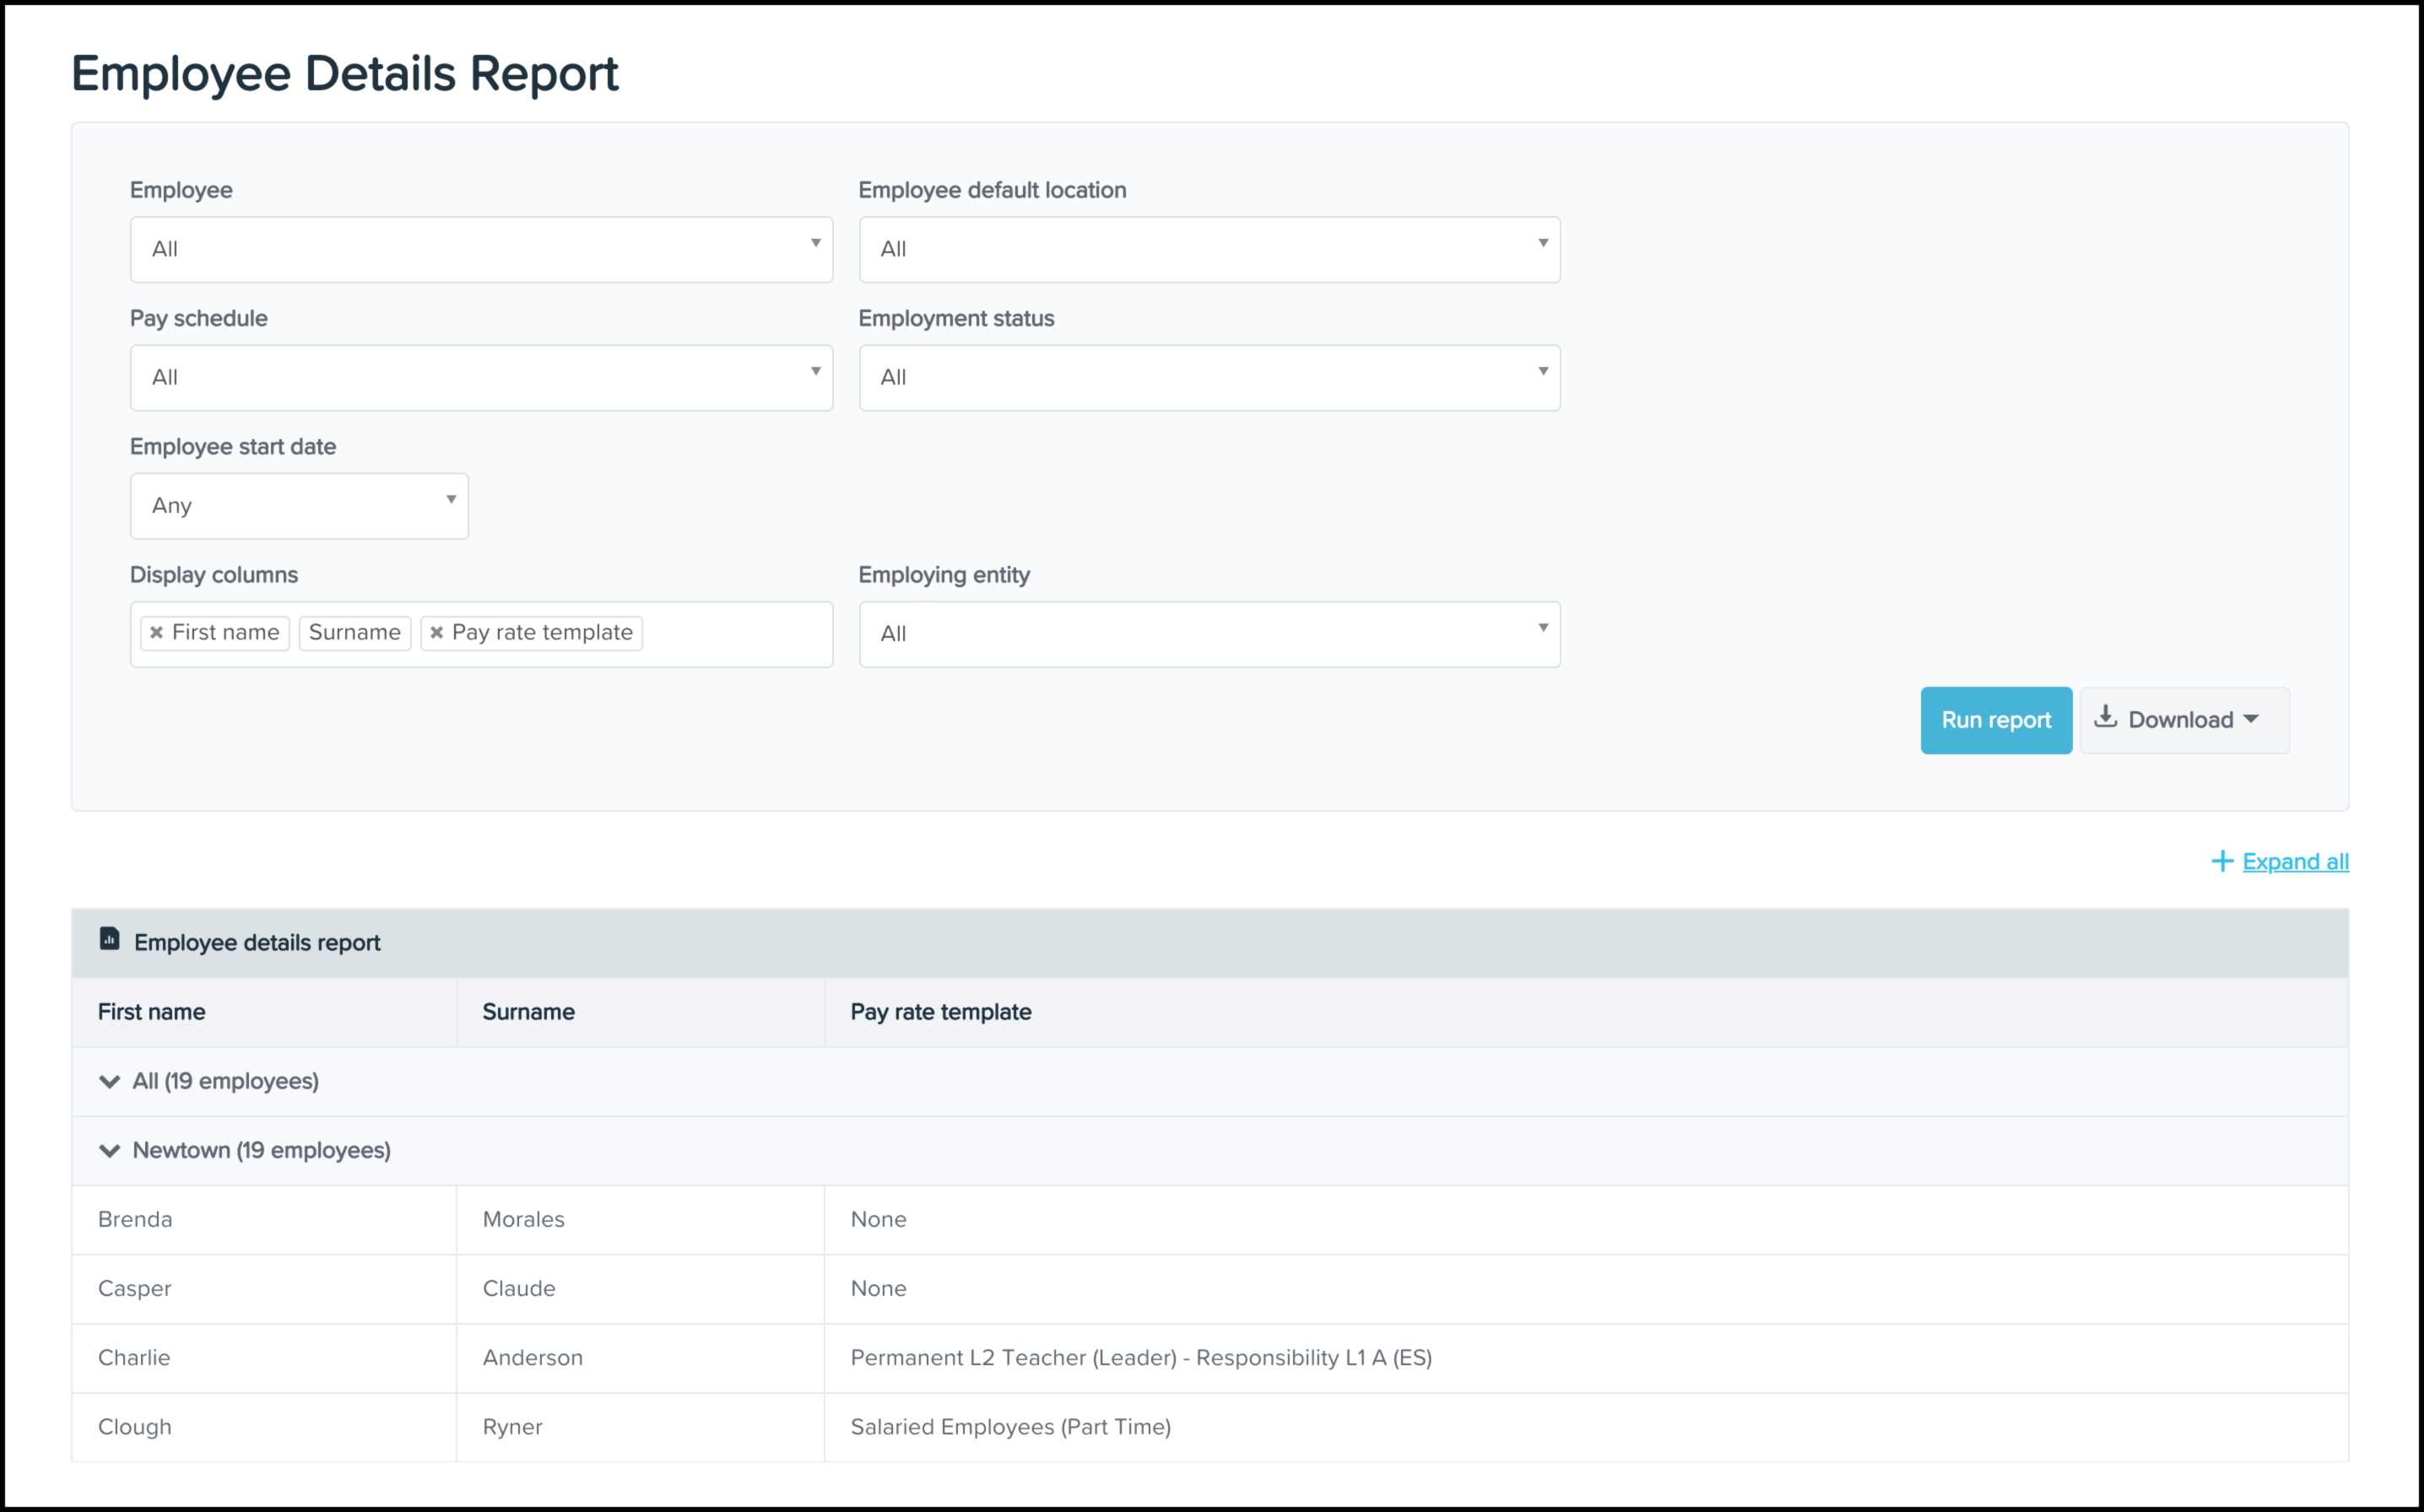The height and width of the screenshot is (1512, 2424).
Task: Remove the First name display column
Action: [158, 632]
